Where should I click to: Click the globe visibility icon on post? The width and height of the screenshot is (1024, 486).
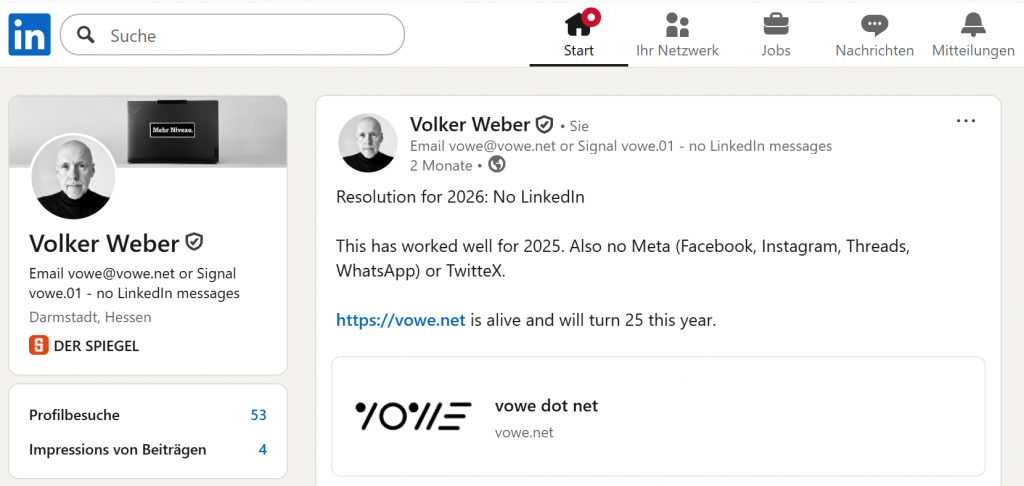[x=496, y=165]
